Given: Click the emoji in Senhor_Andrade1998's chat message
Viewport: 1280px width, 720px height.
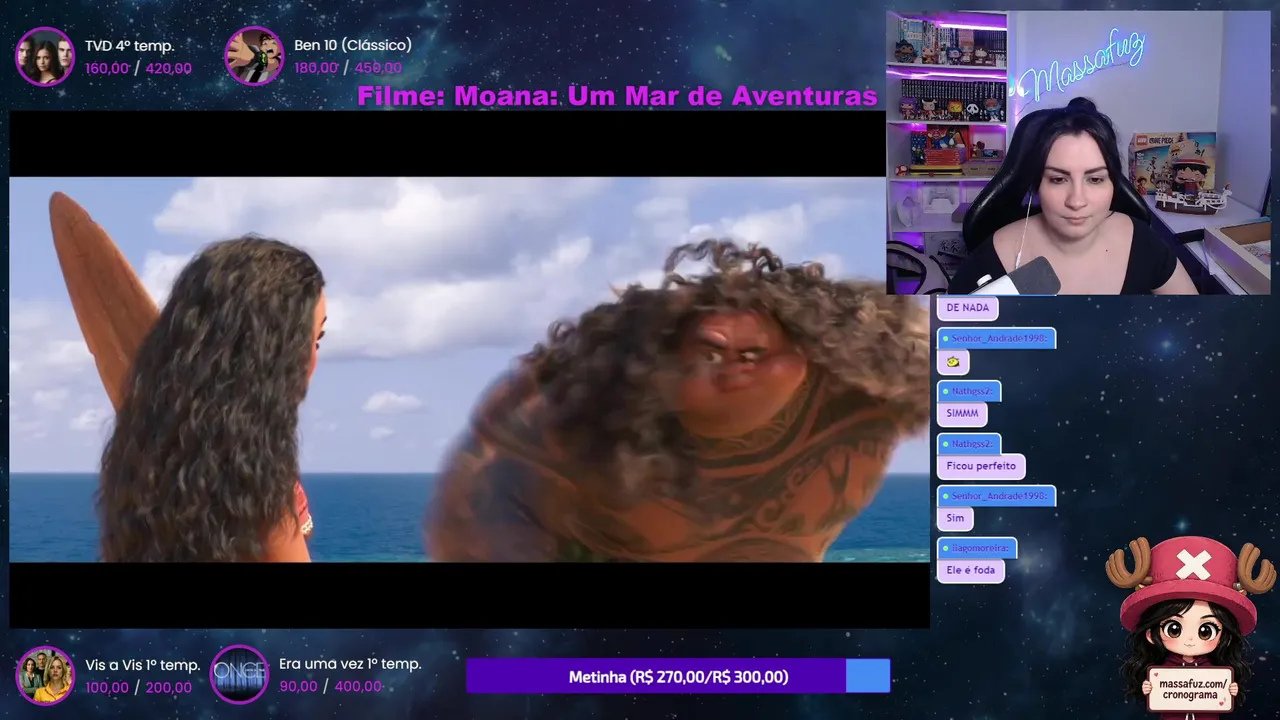Looking at the screenshot, I should (x=953, y=361).
